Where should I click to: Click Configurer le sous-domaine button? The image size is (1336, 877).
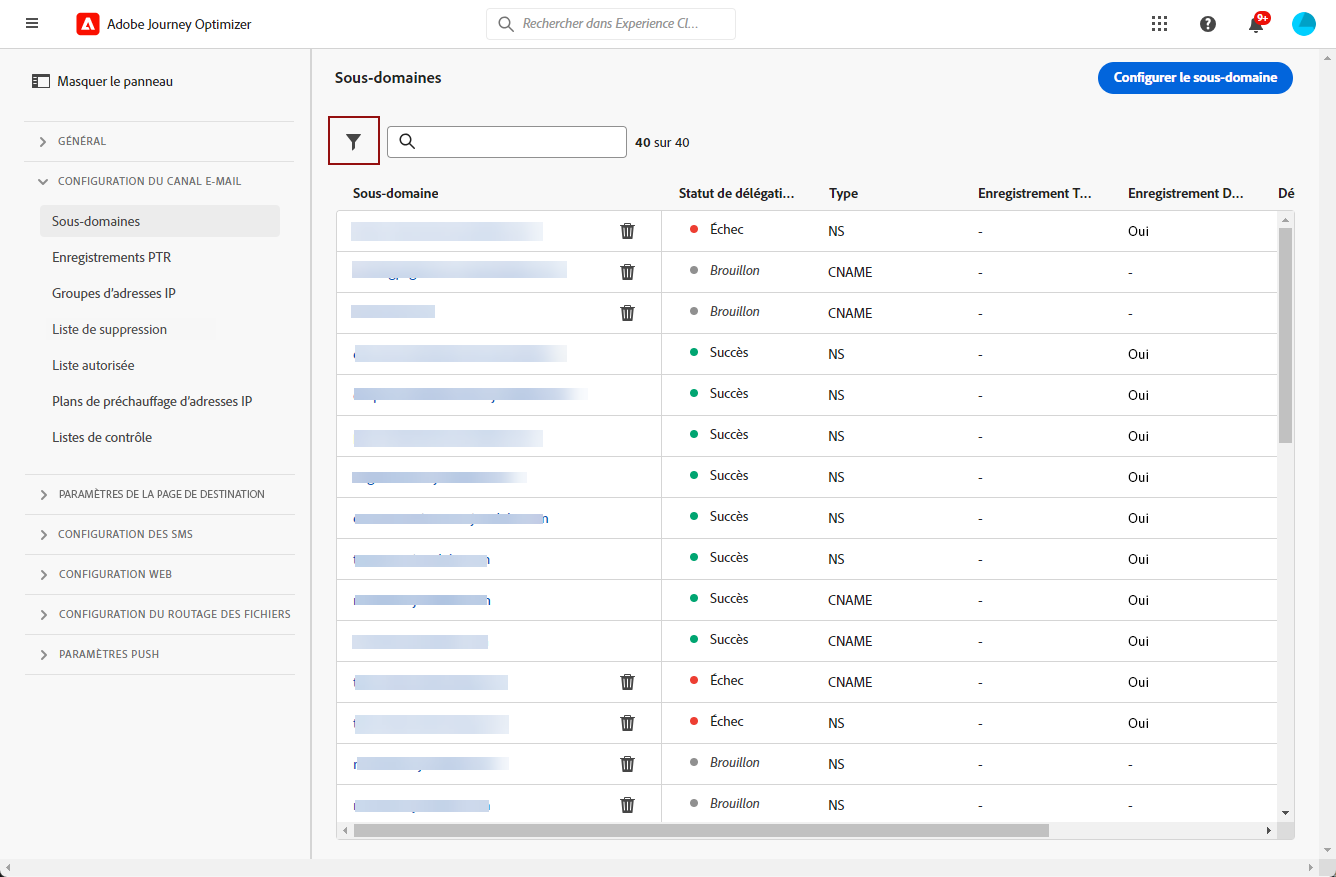tap(1195, 78)
